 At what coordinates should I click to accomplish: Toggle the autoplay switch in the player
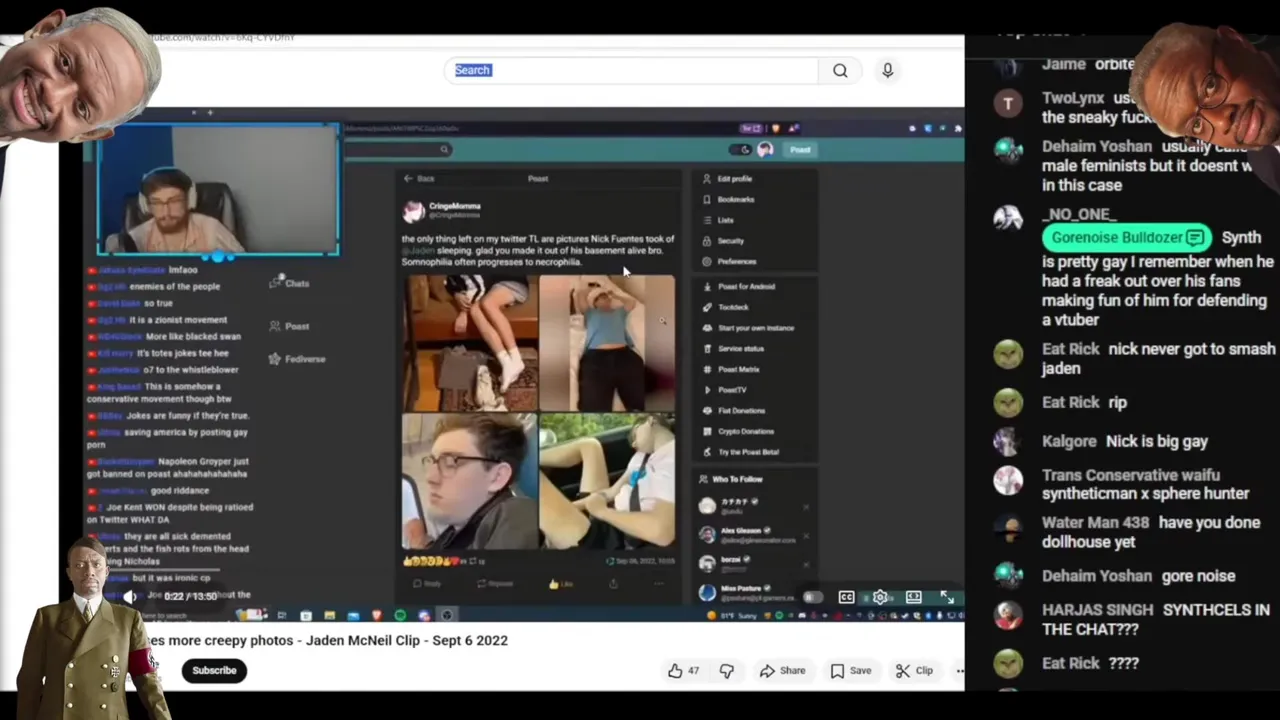click(813, 598)
